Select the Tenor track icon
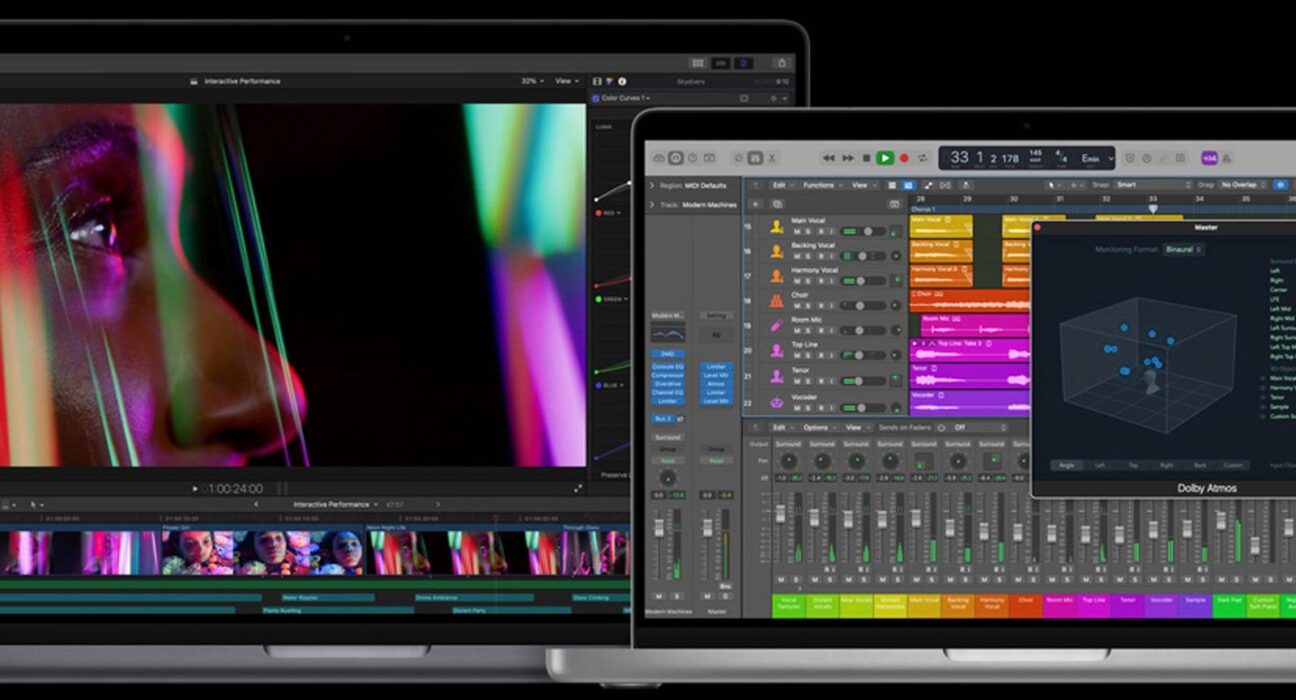Screen dimensions: 1296x700 click(776, 377)
